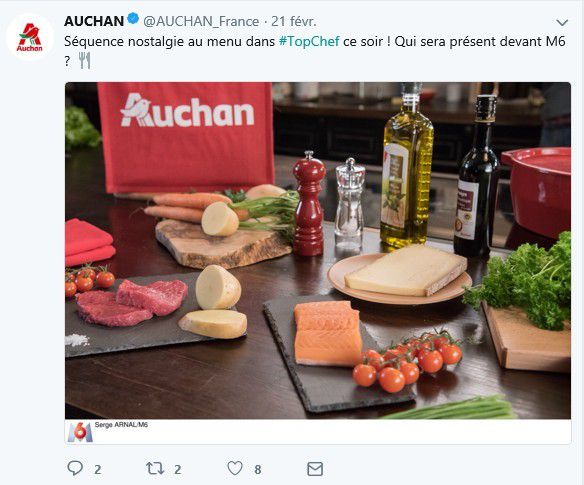Click the tweet text about Séquence nostalgie
This screenshot has width=584, height=485.
pos(315,51)
